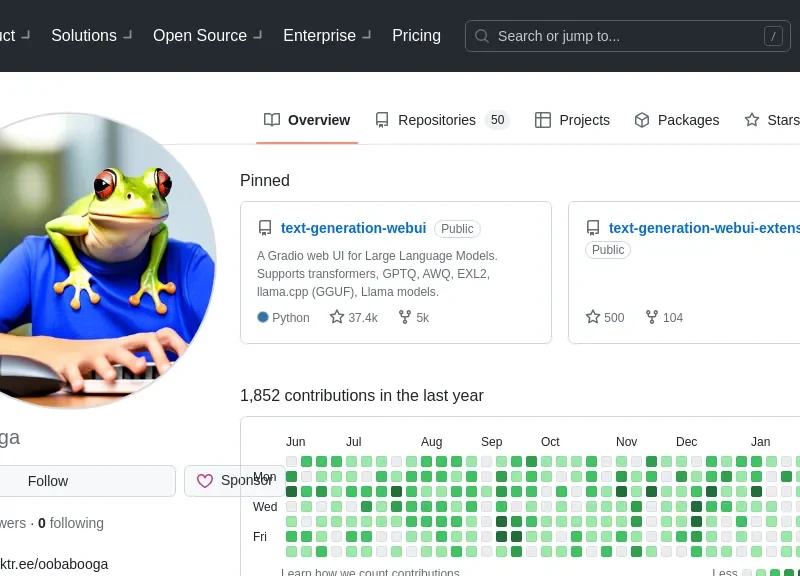Click repo icon on text-generation-webui-extensions card
The width and height of the screenshot is (800, 576).
coord(593,228)
